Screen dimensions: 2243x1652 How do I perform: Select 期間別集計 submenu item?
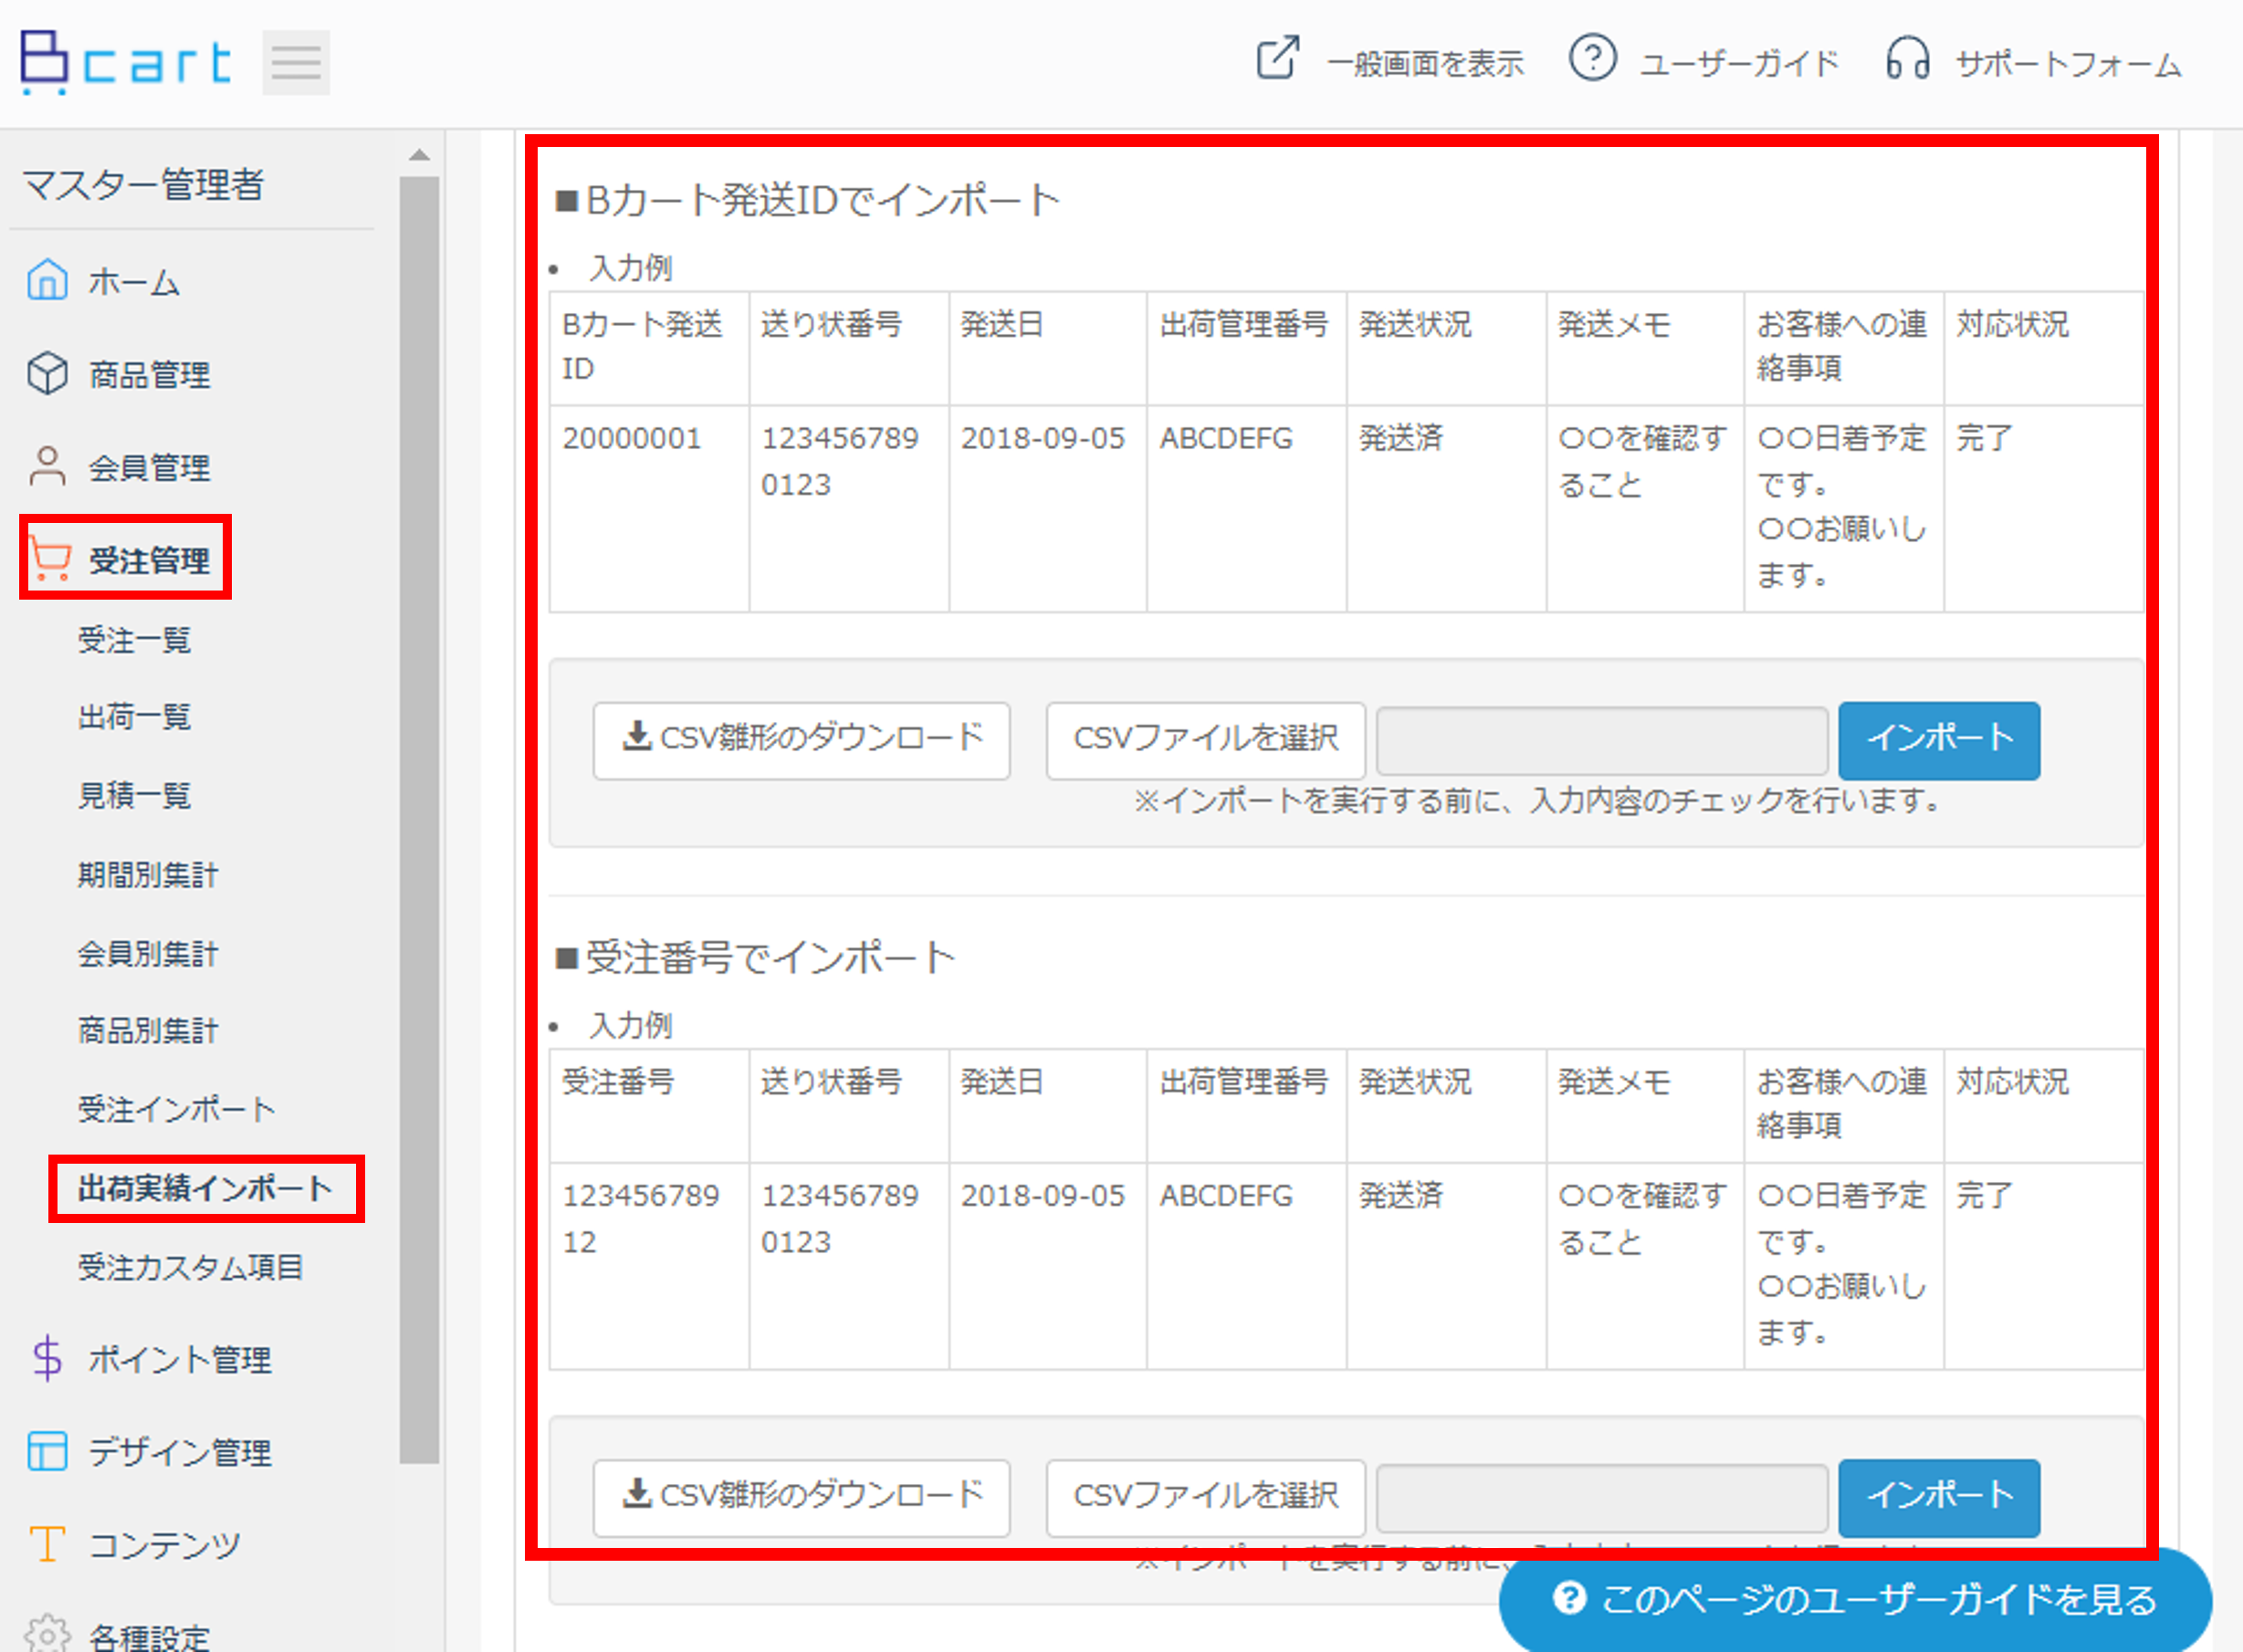(148, 875)
